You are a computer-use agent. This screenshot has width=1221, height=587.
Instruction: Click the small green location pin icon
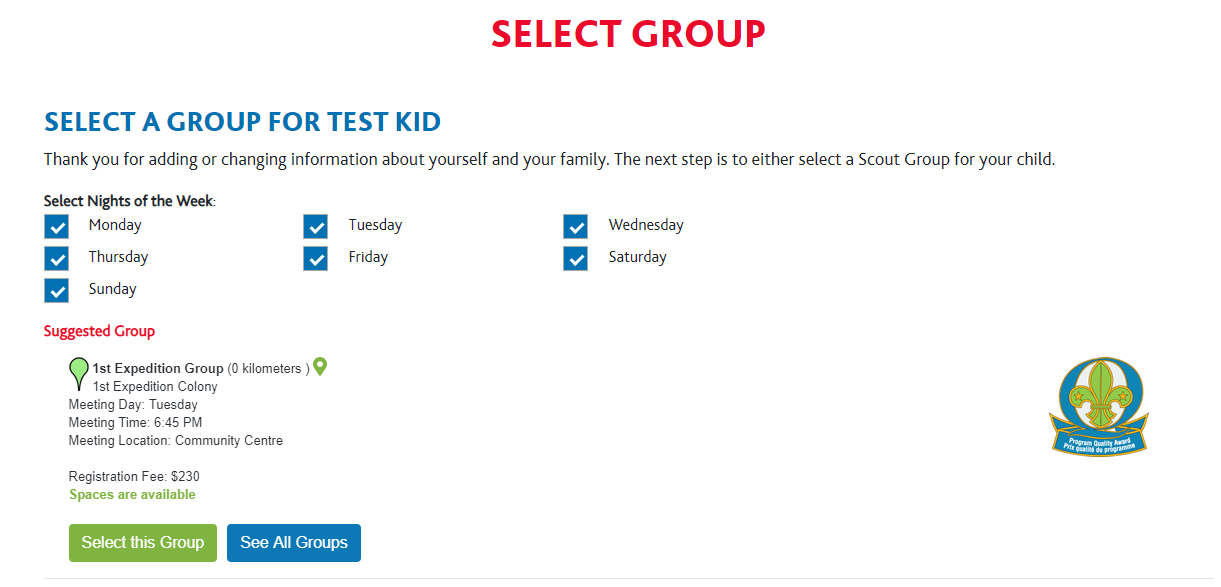click(x=320, y=367)
